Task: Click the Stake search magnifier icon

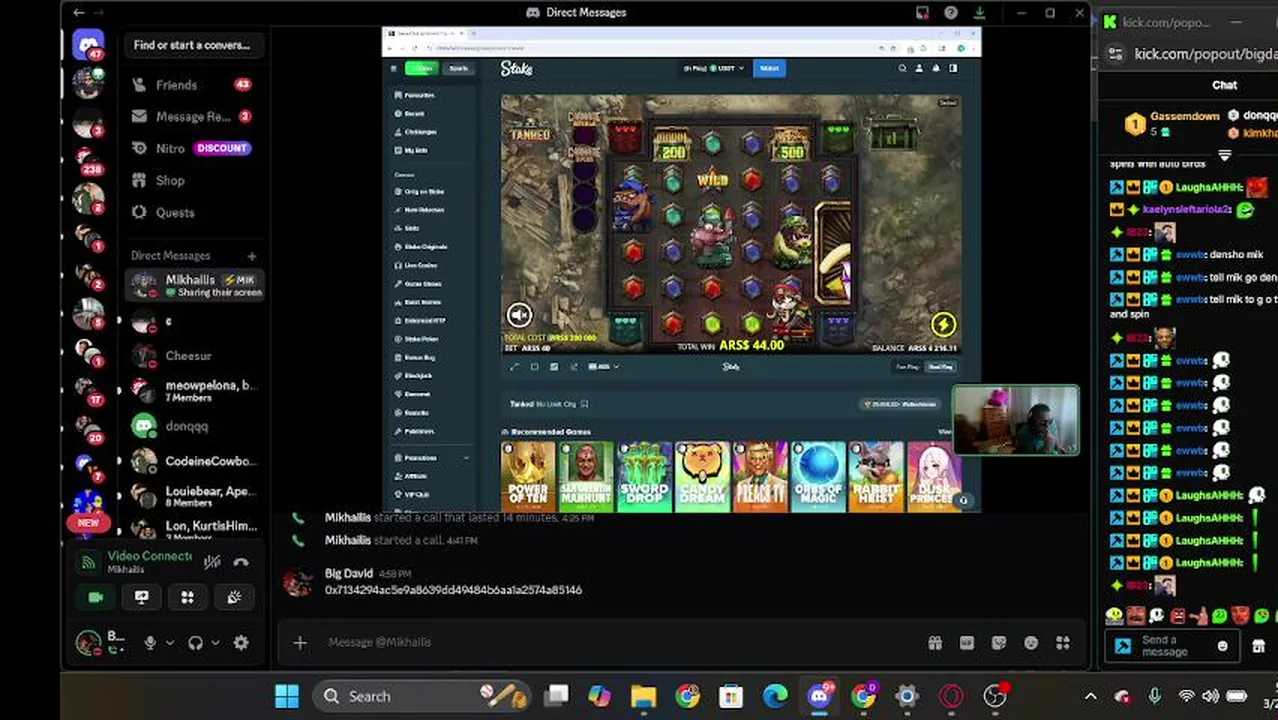Action: click(902, 68)
